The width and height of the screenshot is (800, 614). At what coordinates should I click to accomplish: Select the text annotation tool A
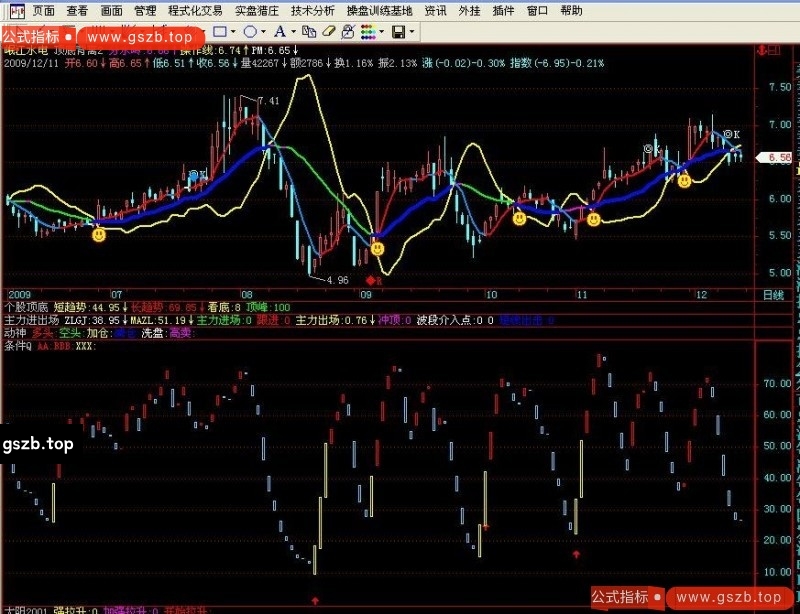[280, 32]
